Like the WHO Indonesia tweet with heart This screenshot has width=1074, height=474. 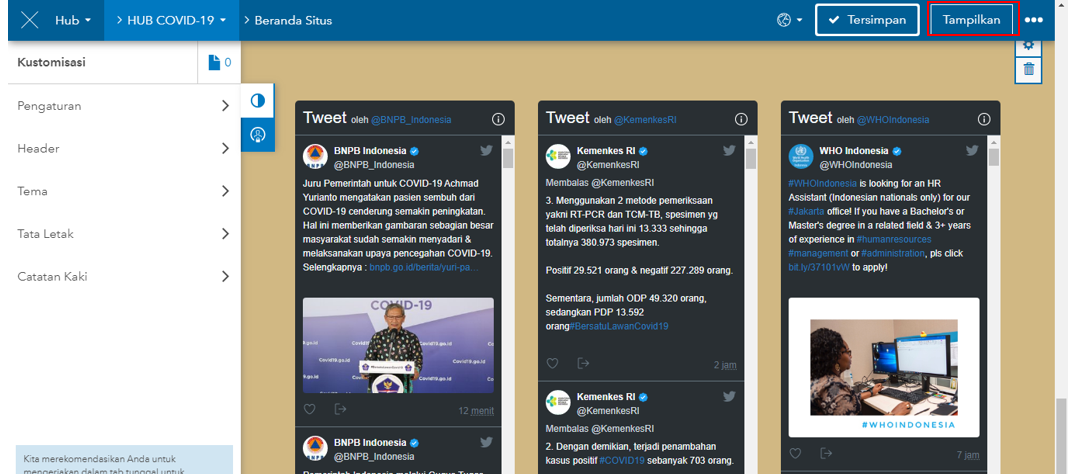coord(795,453)
